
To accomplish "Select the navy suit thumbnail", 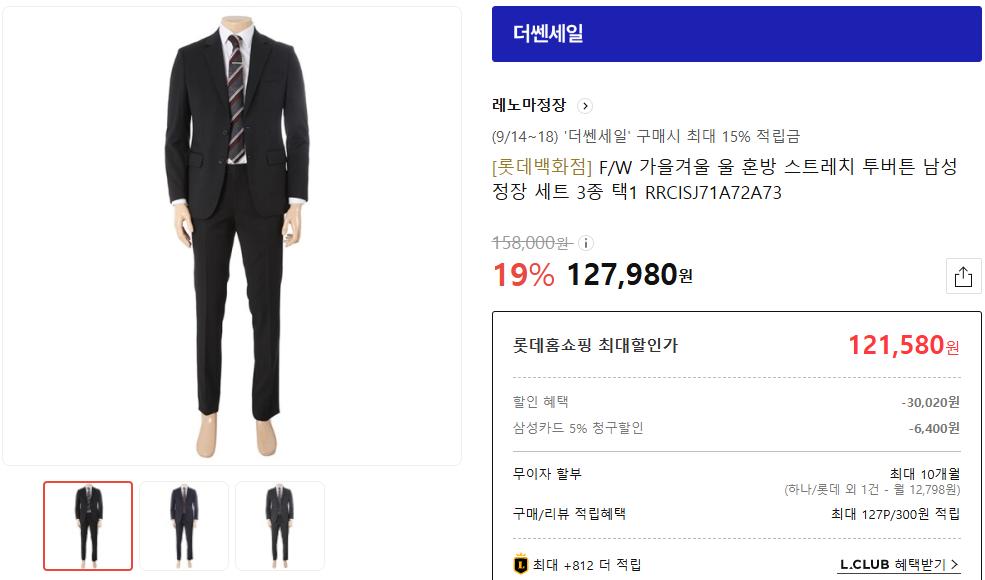I will pos(184,526).
